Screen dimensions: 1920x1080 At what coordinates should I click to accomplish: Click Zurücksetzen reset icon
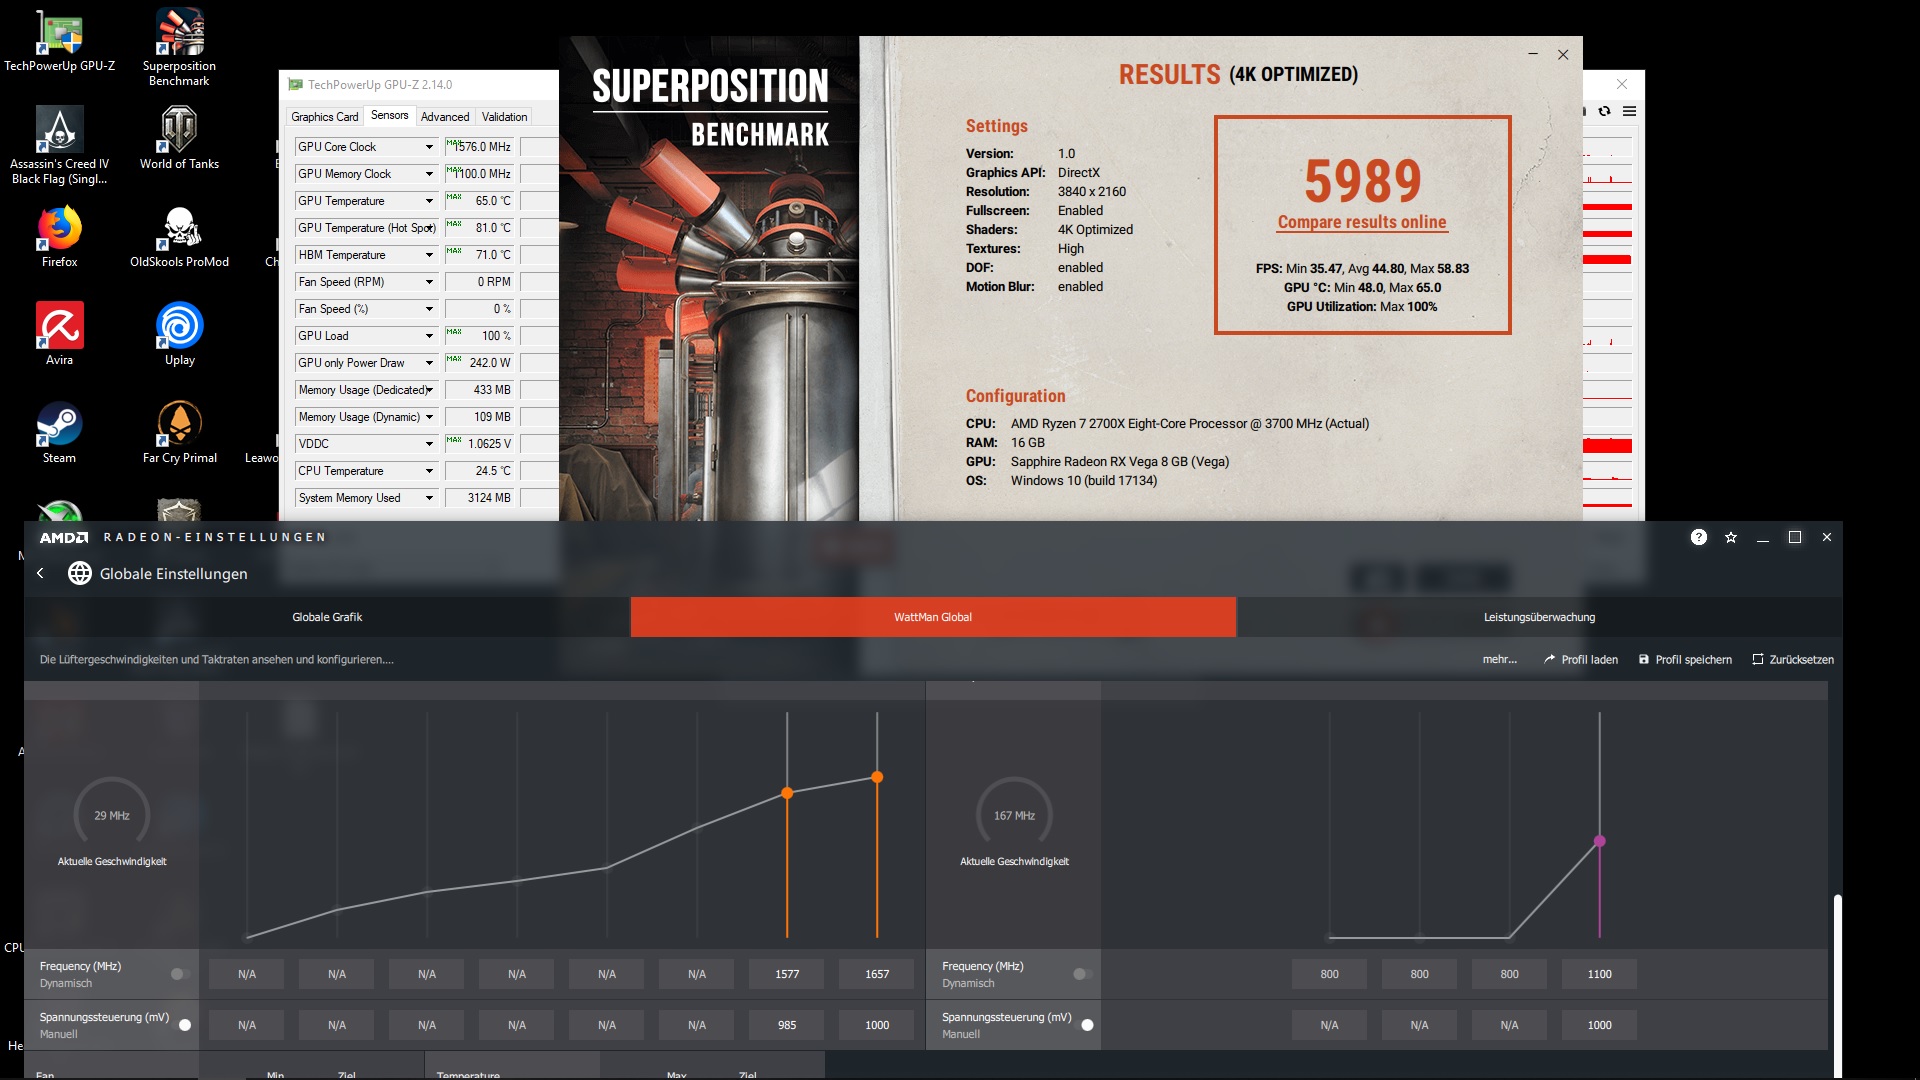(1757, 659)
